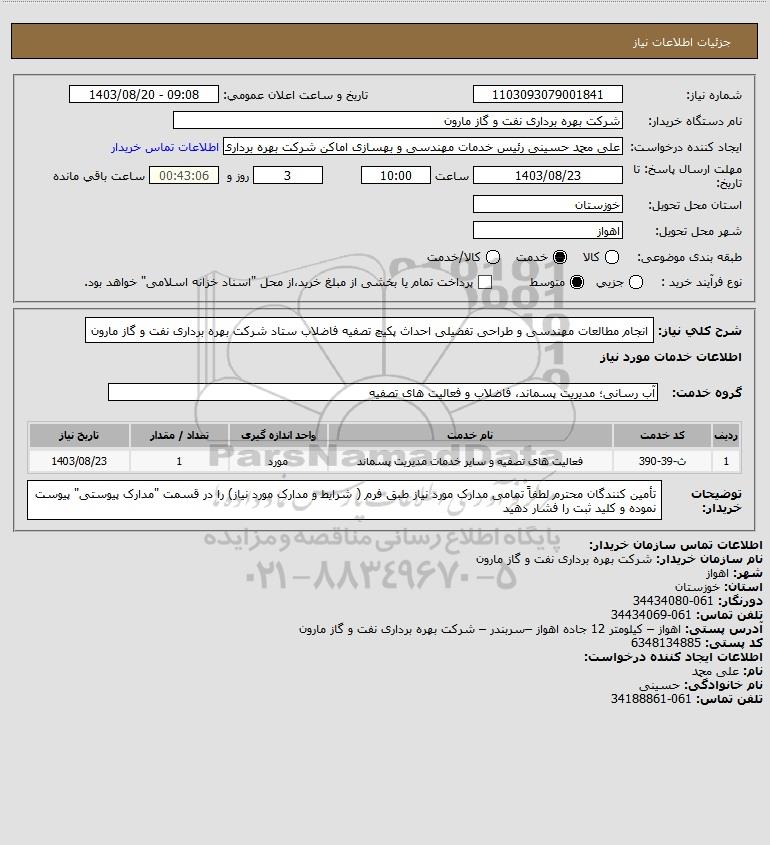Click the request creator field علی مجد حسینی
Image resolution: width=770 pixels, height=845 pixels.
(x=422, y=147)
